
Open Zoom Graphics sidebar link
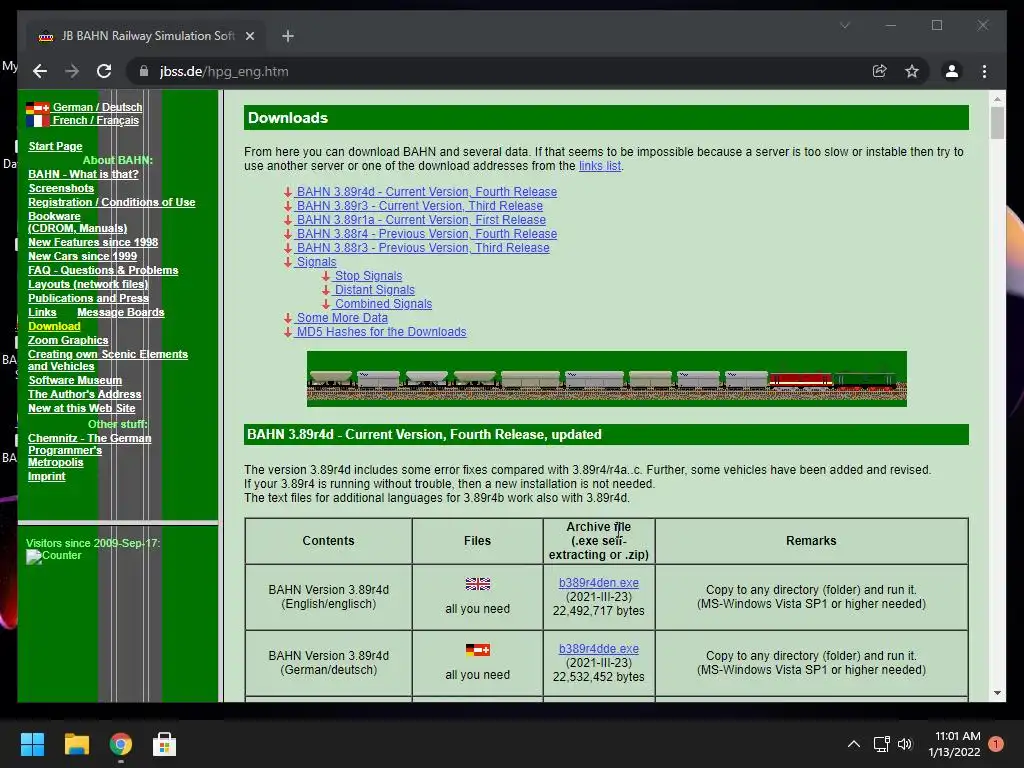pos(68,340)
